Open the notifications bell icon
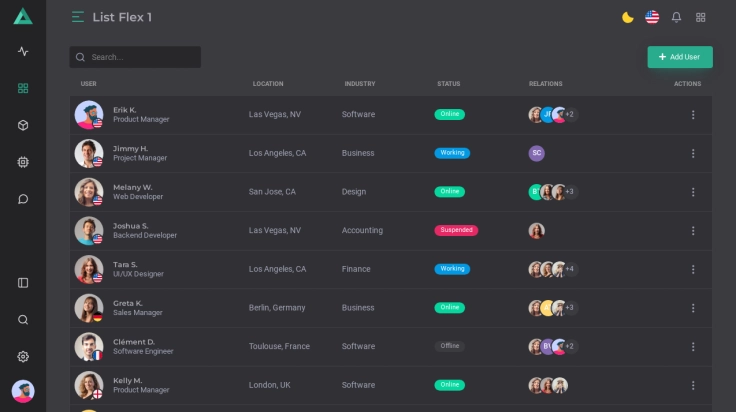The width and height of the screenshot is (736, 412). pyautogui.click(x=676, y=17)
